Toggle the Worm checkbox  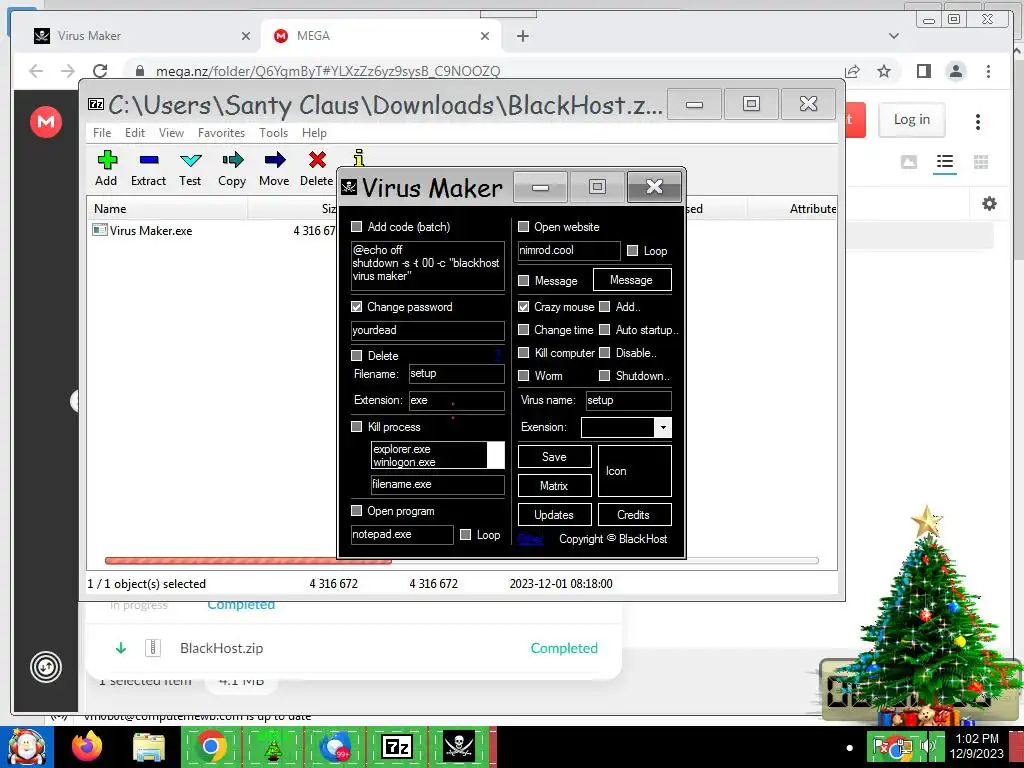click(x=523, y=376)
